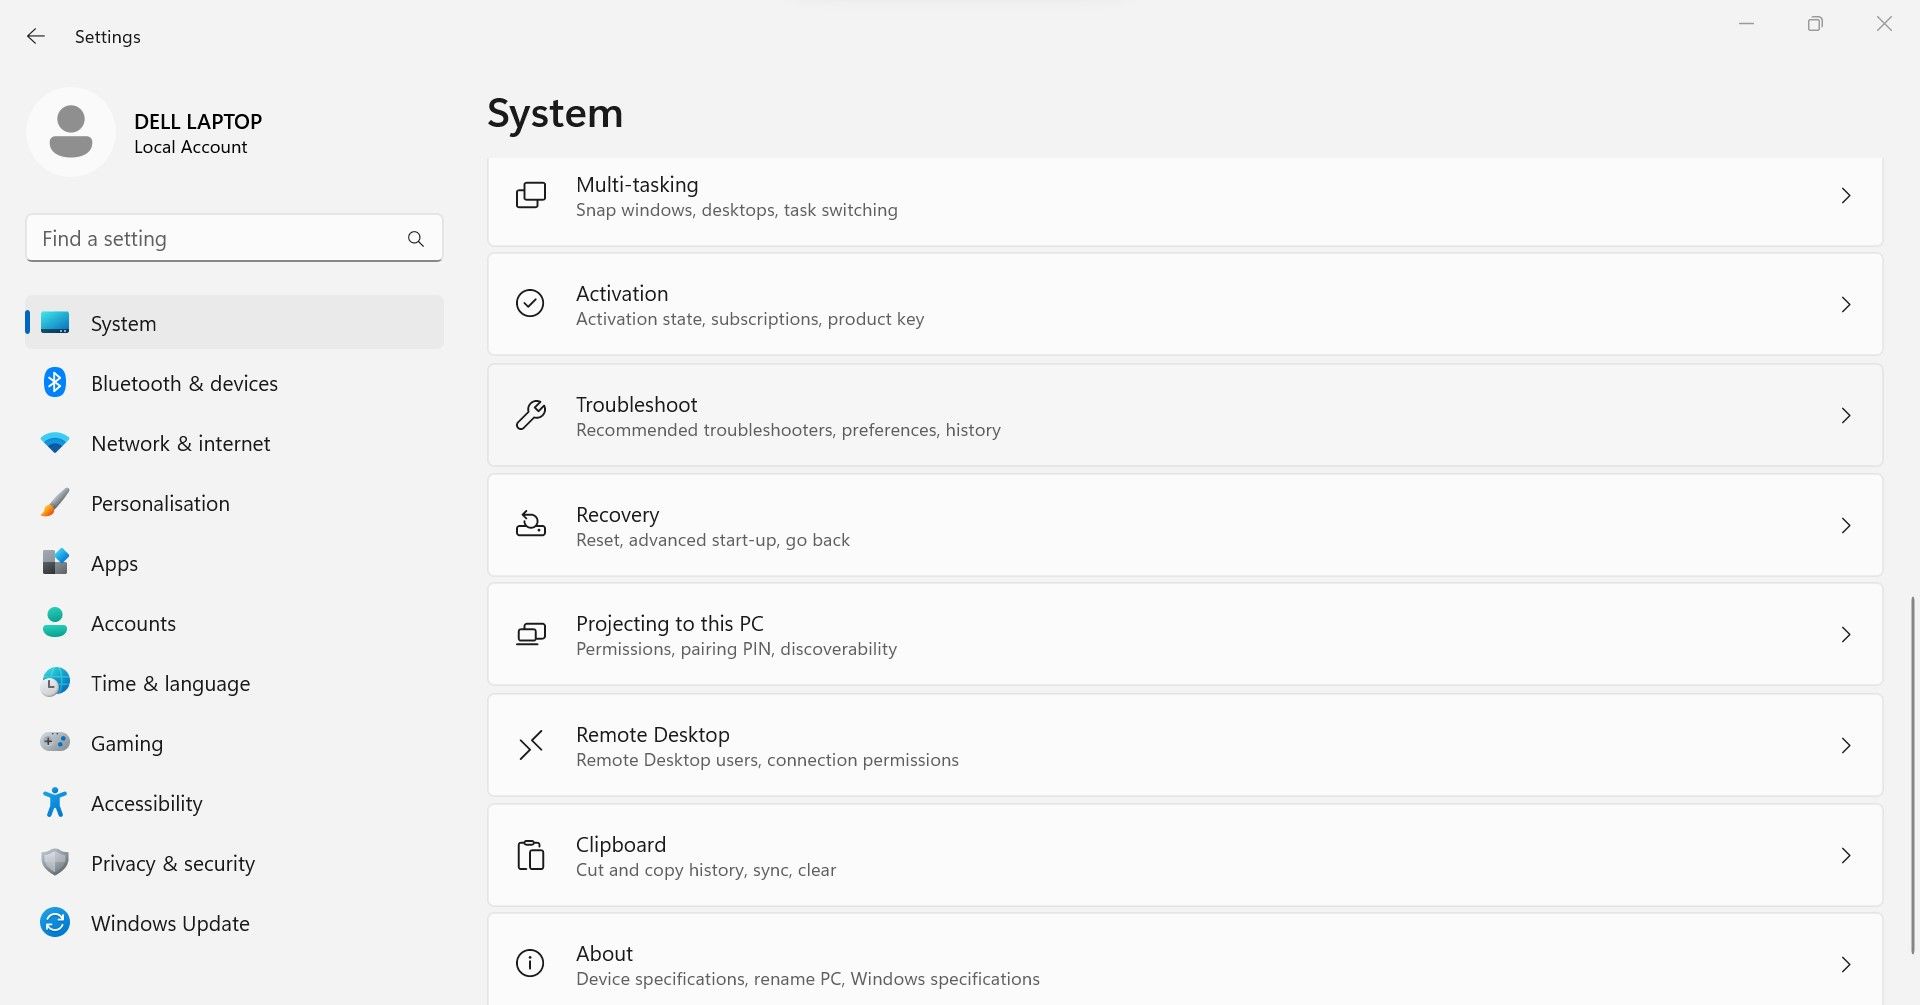Screen dimensions: 1920x1005
Task: Expand the About section chevron
Action: click(1846, 965)
